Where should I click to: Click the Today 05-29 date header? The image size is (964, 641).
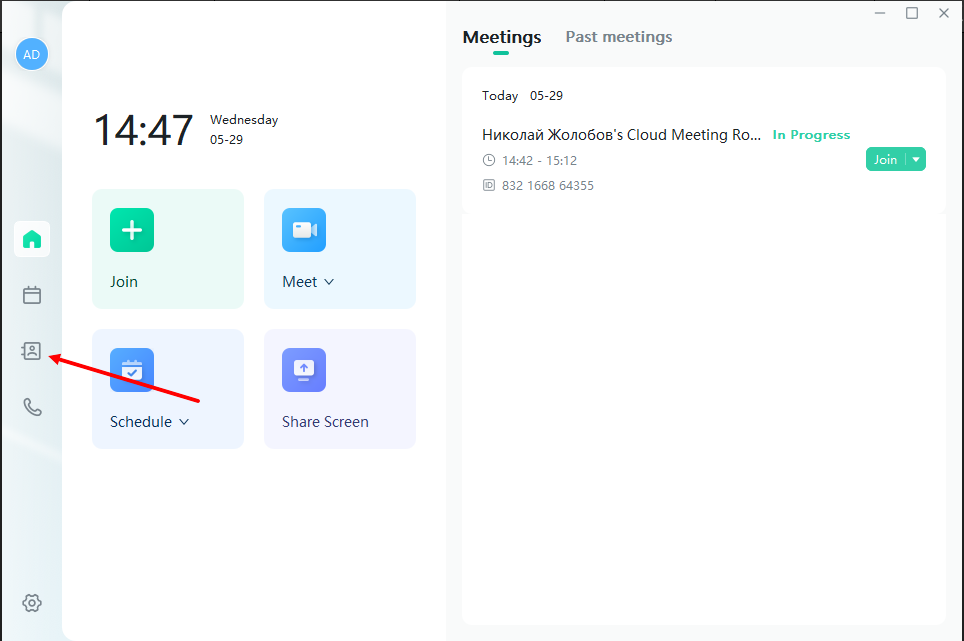[x=522, y=95]
